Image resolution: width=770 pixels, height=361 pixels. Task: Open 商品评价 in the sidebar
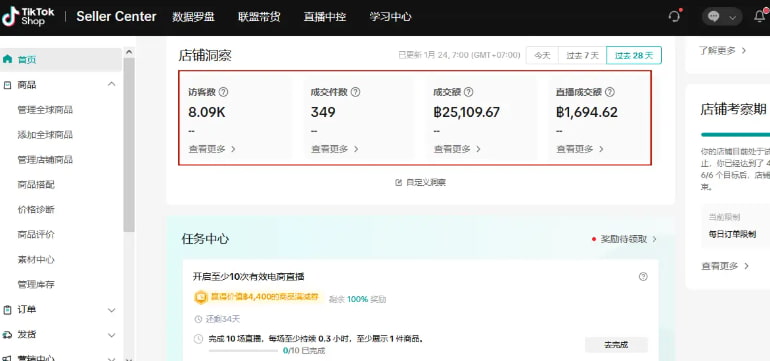click(36, 235)
